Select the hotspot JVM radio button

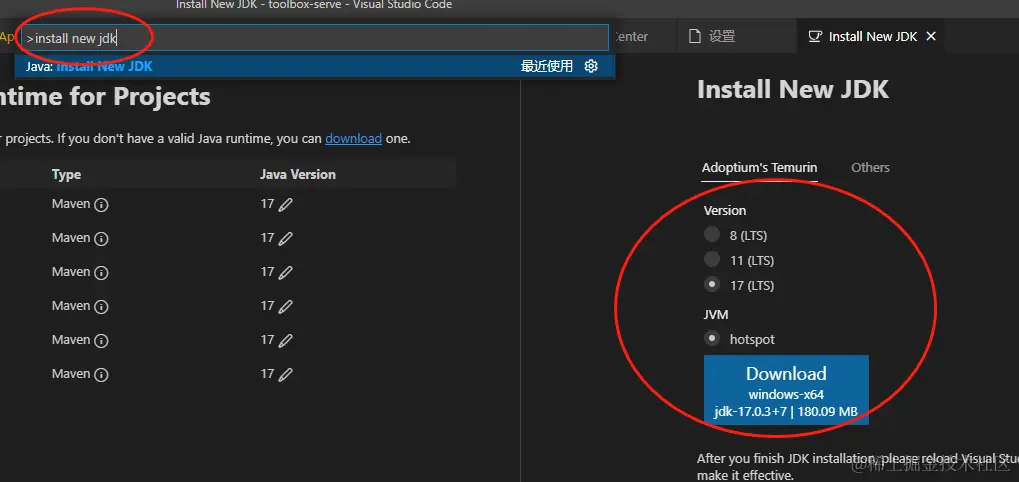pos(712,338)
